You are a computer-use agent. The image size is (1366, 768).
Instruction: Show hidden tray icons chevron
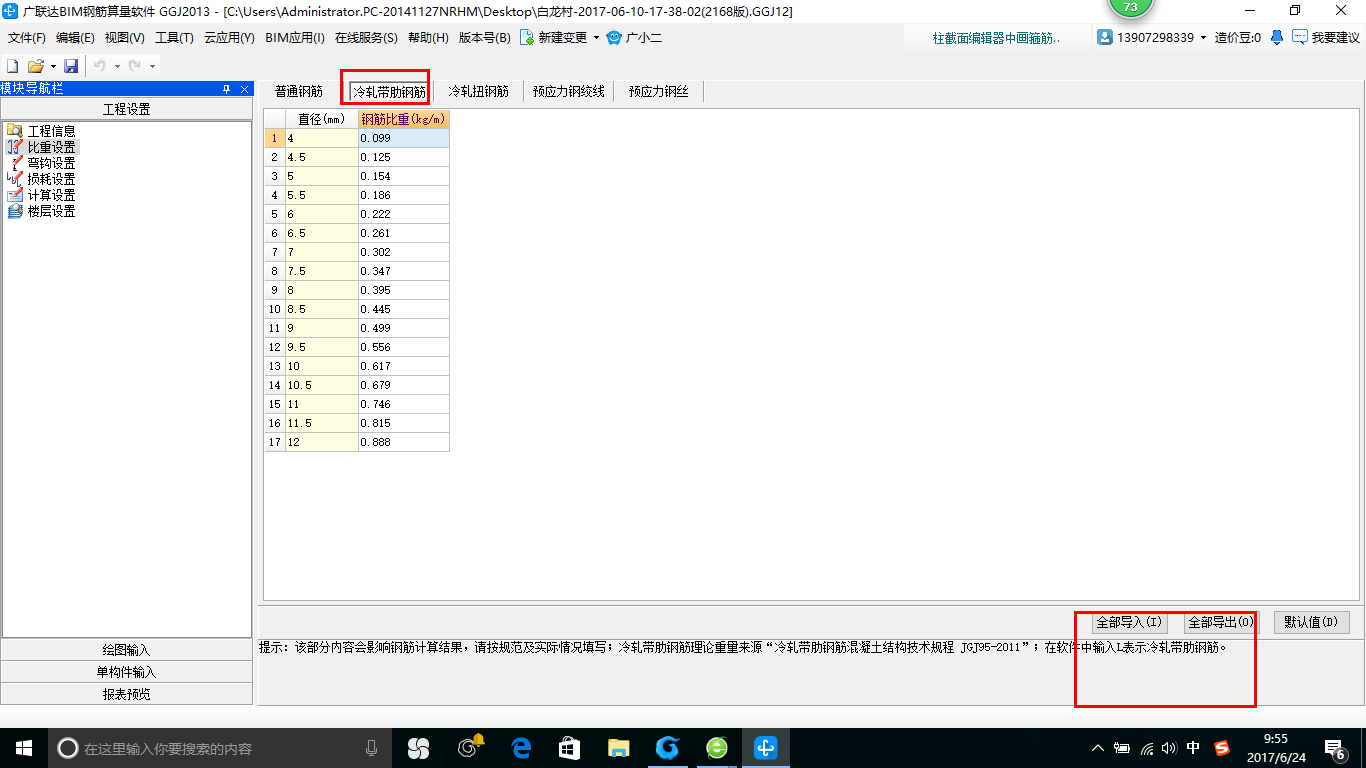(1098, 748)
